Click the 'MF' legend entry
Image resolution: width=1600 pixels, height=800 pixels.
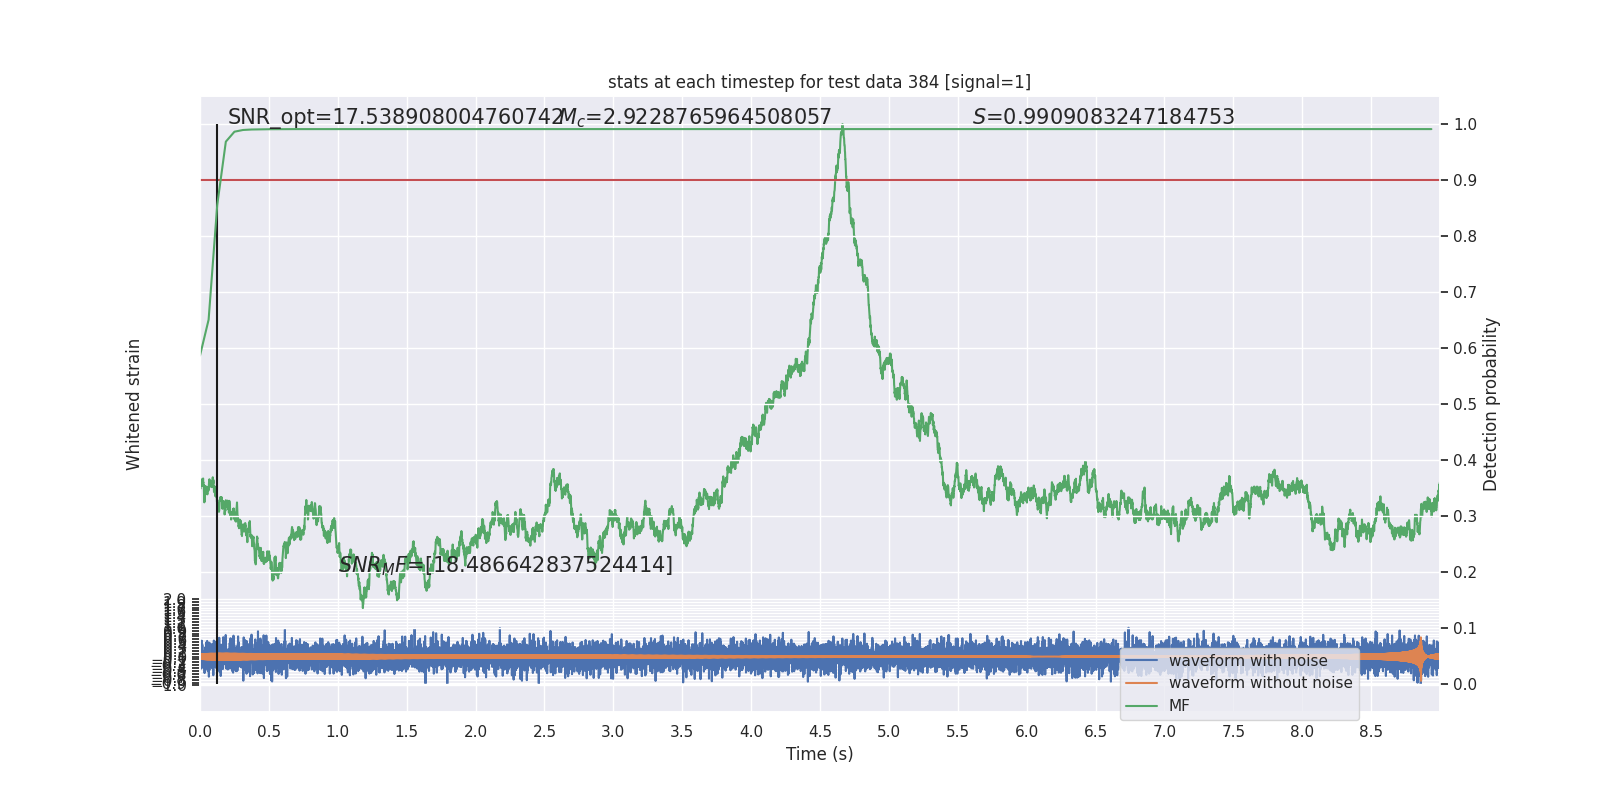pos(1179,706)
